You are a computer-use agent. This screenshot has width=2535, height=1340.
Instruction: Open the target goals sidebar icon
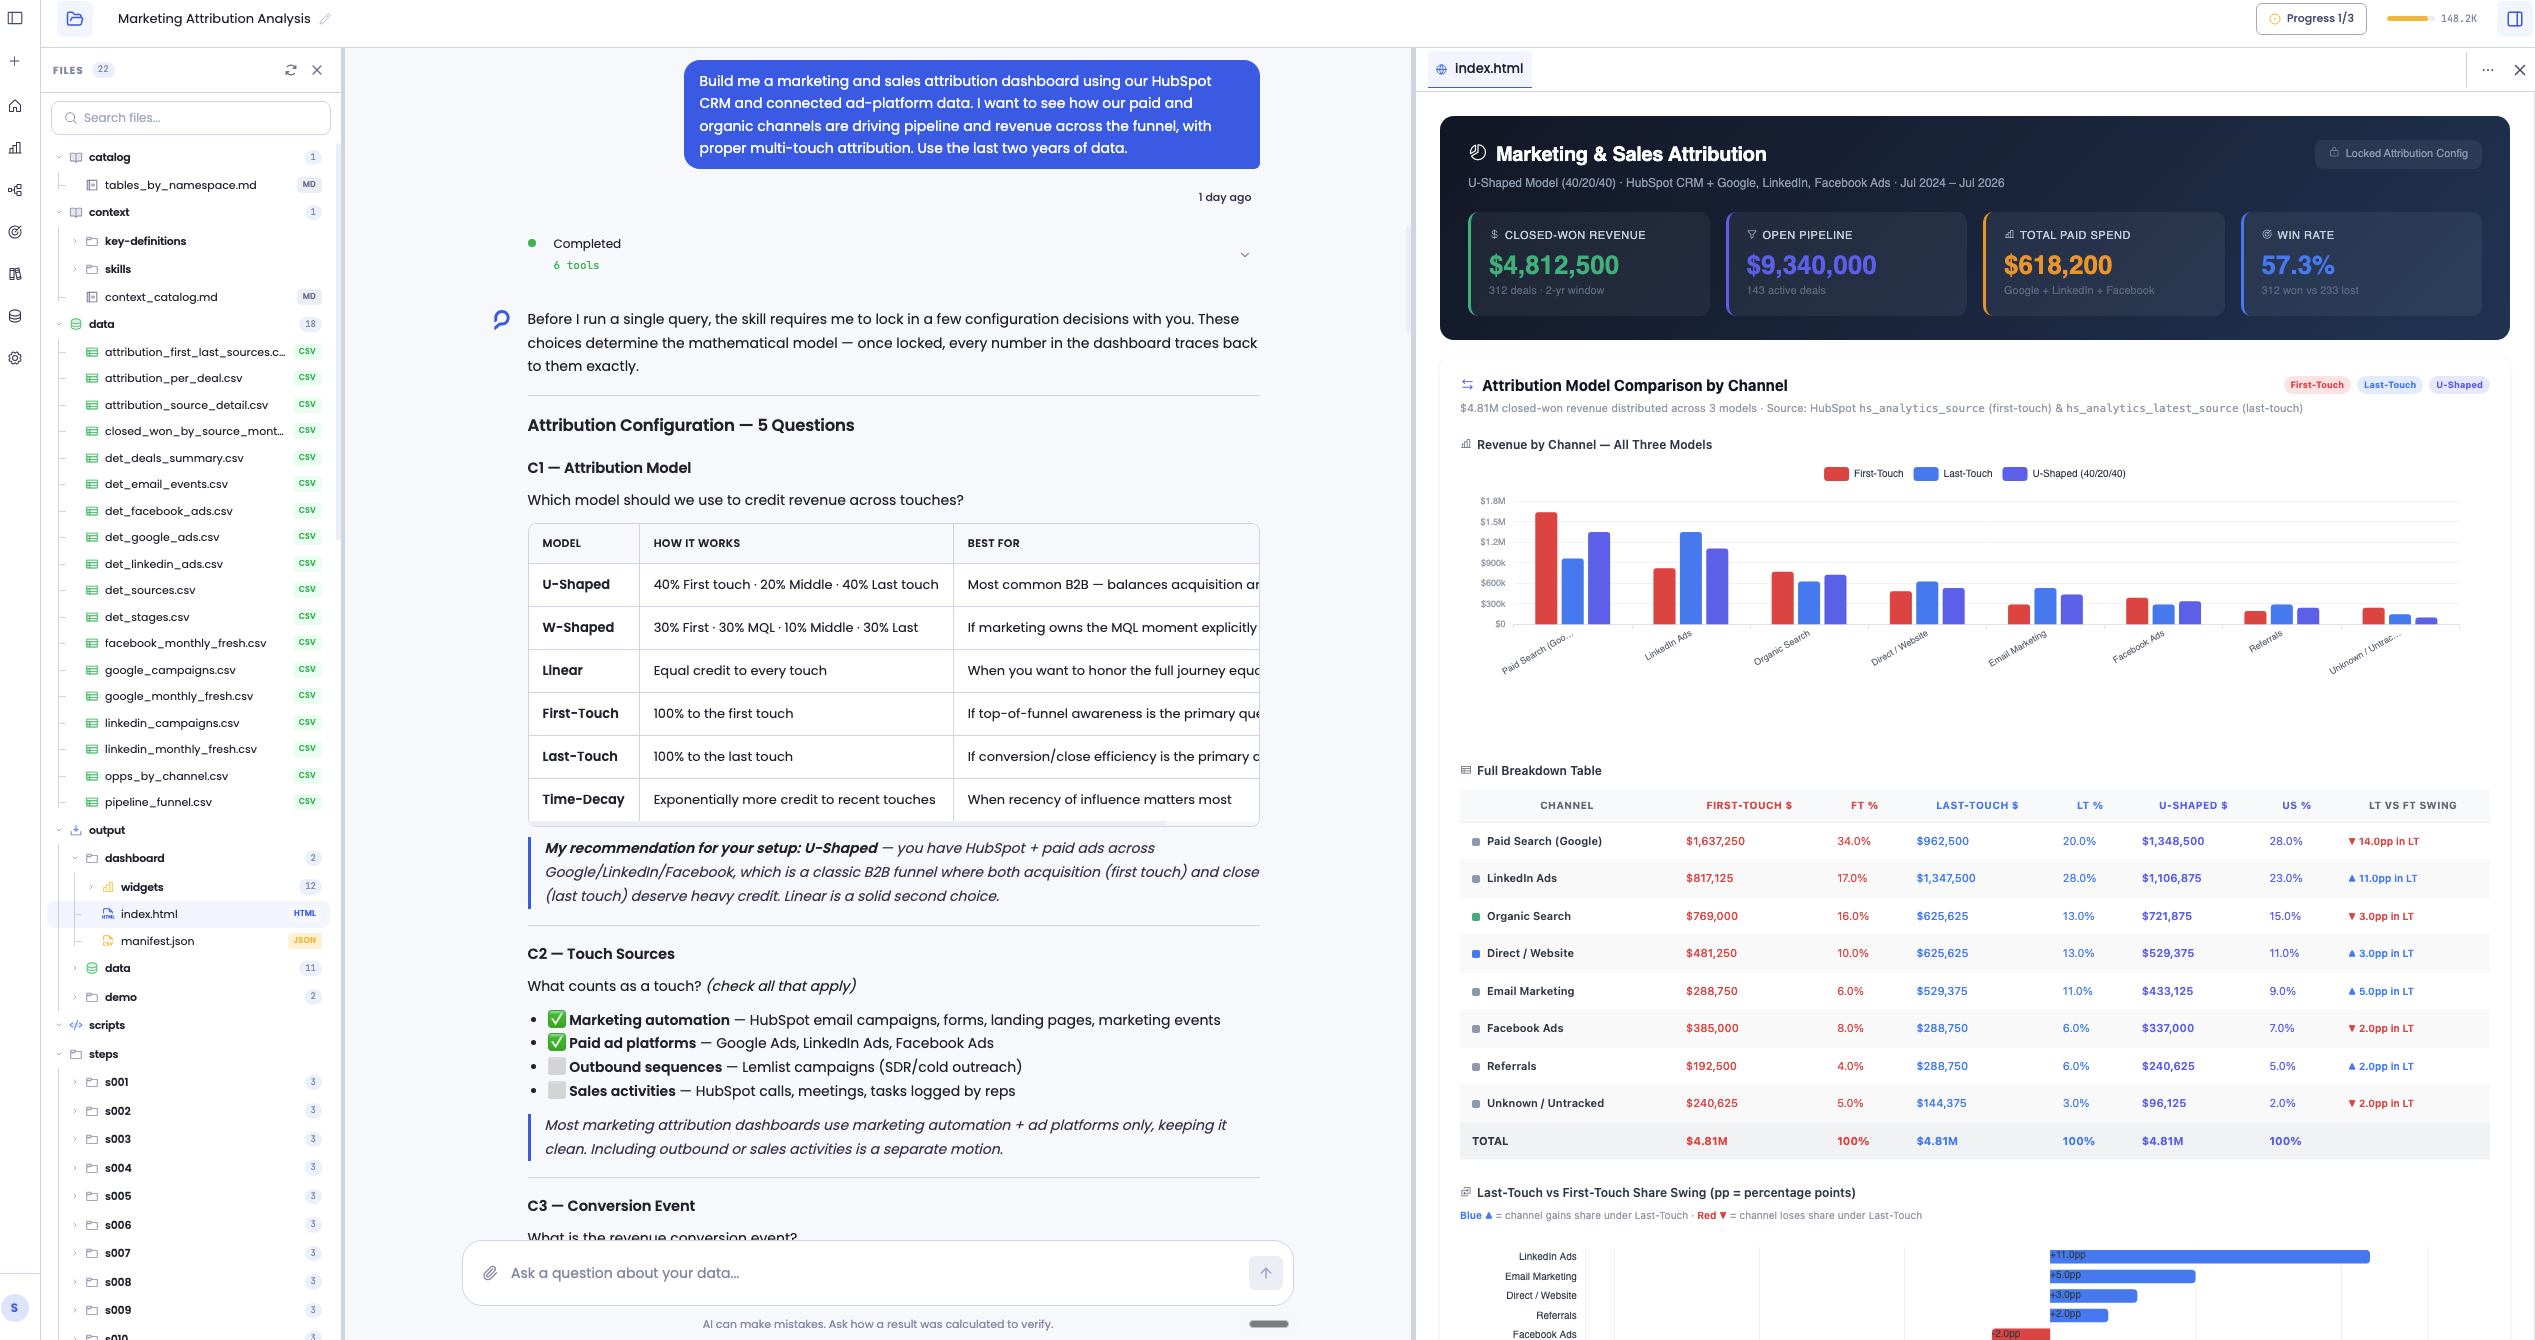point(15,232)
